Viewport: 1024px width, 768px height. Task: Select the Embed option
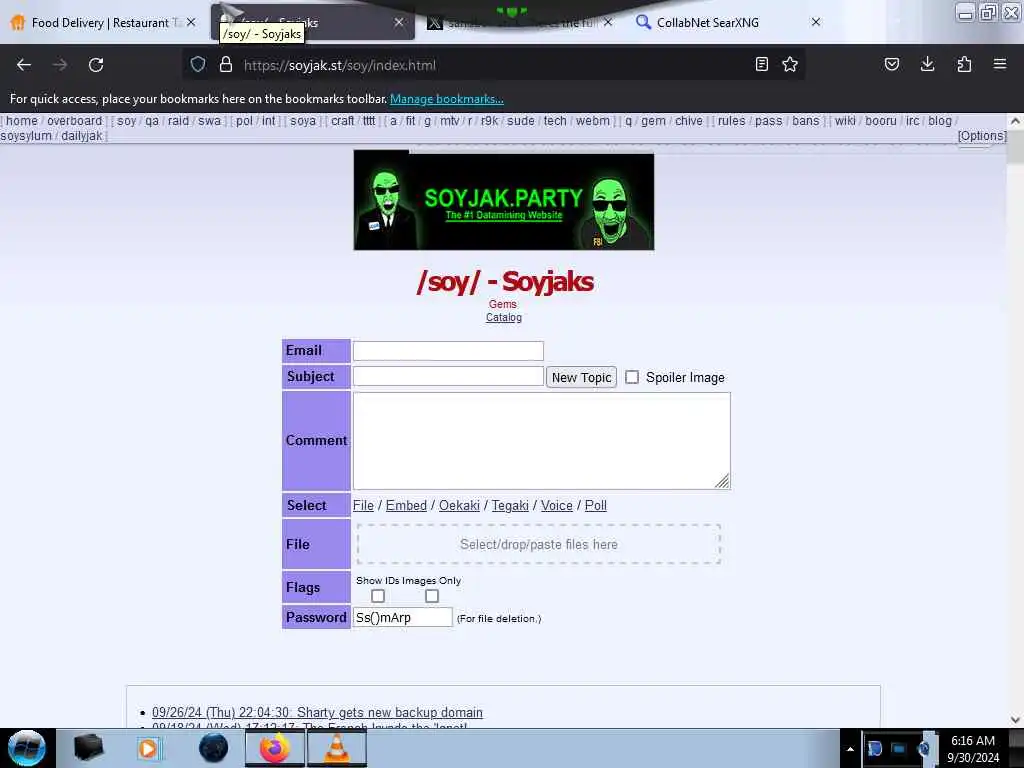pyautogui.click(x=406, y=505)
